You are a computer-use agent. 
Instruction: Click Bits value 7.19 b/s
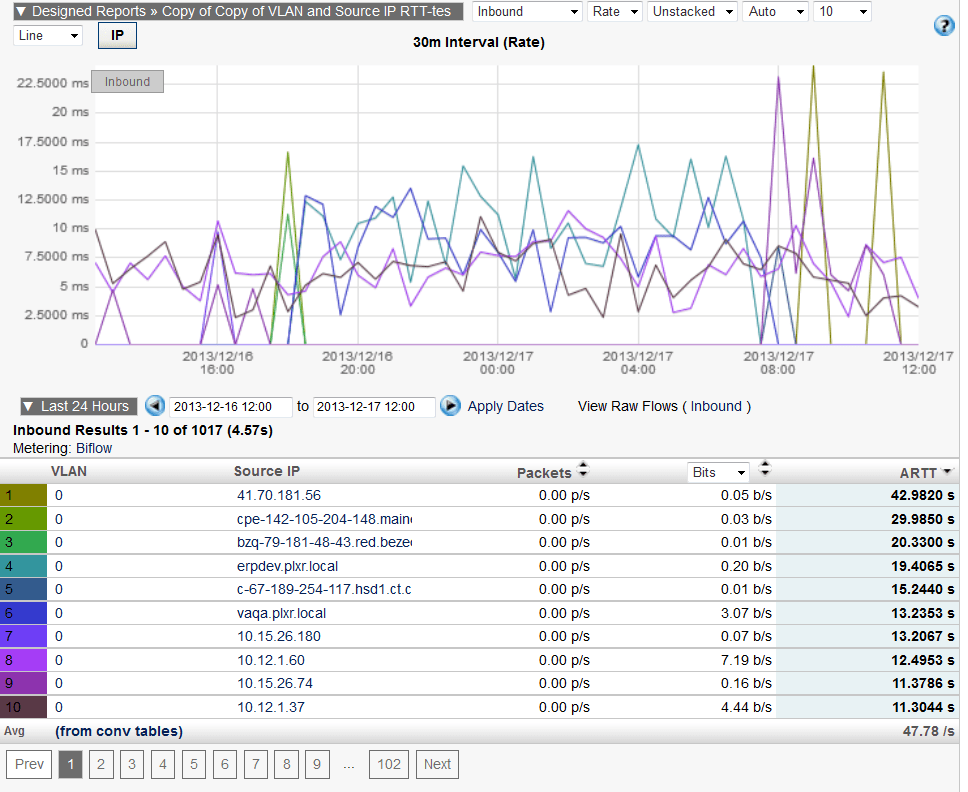pyautogui.click(x=746, y=660)
